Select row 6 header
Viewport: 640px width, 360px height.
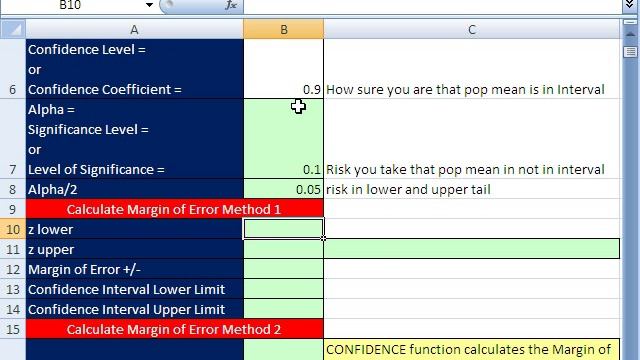[13, 69]
